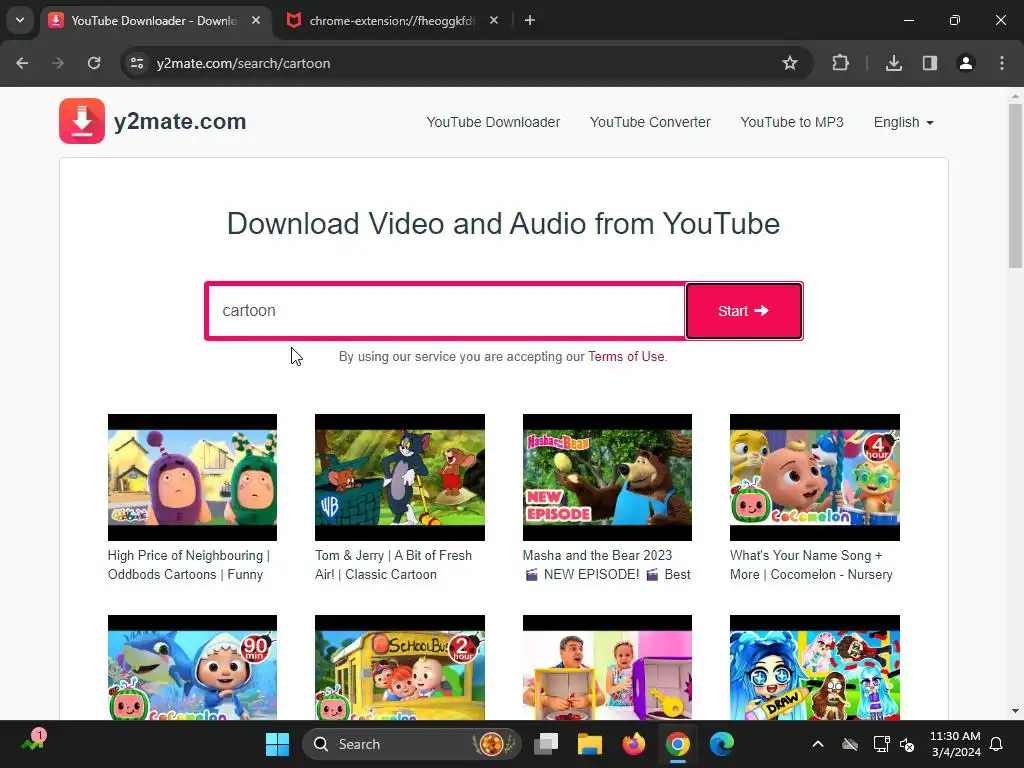1024x768 pixels.
Task: Close the chrome-extension tab
Action: tap(494, 20)
